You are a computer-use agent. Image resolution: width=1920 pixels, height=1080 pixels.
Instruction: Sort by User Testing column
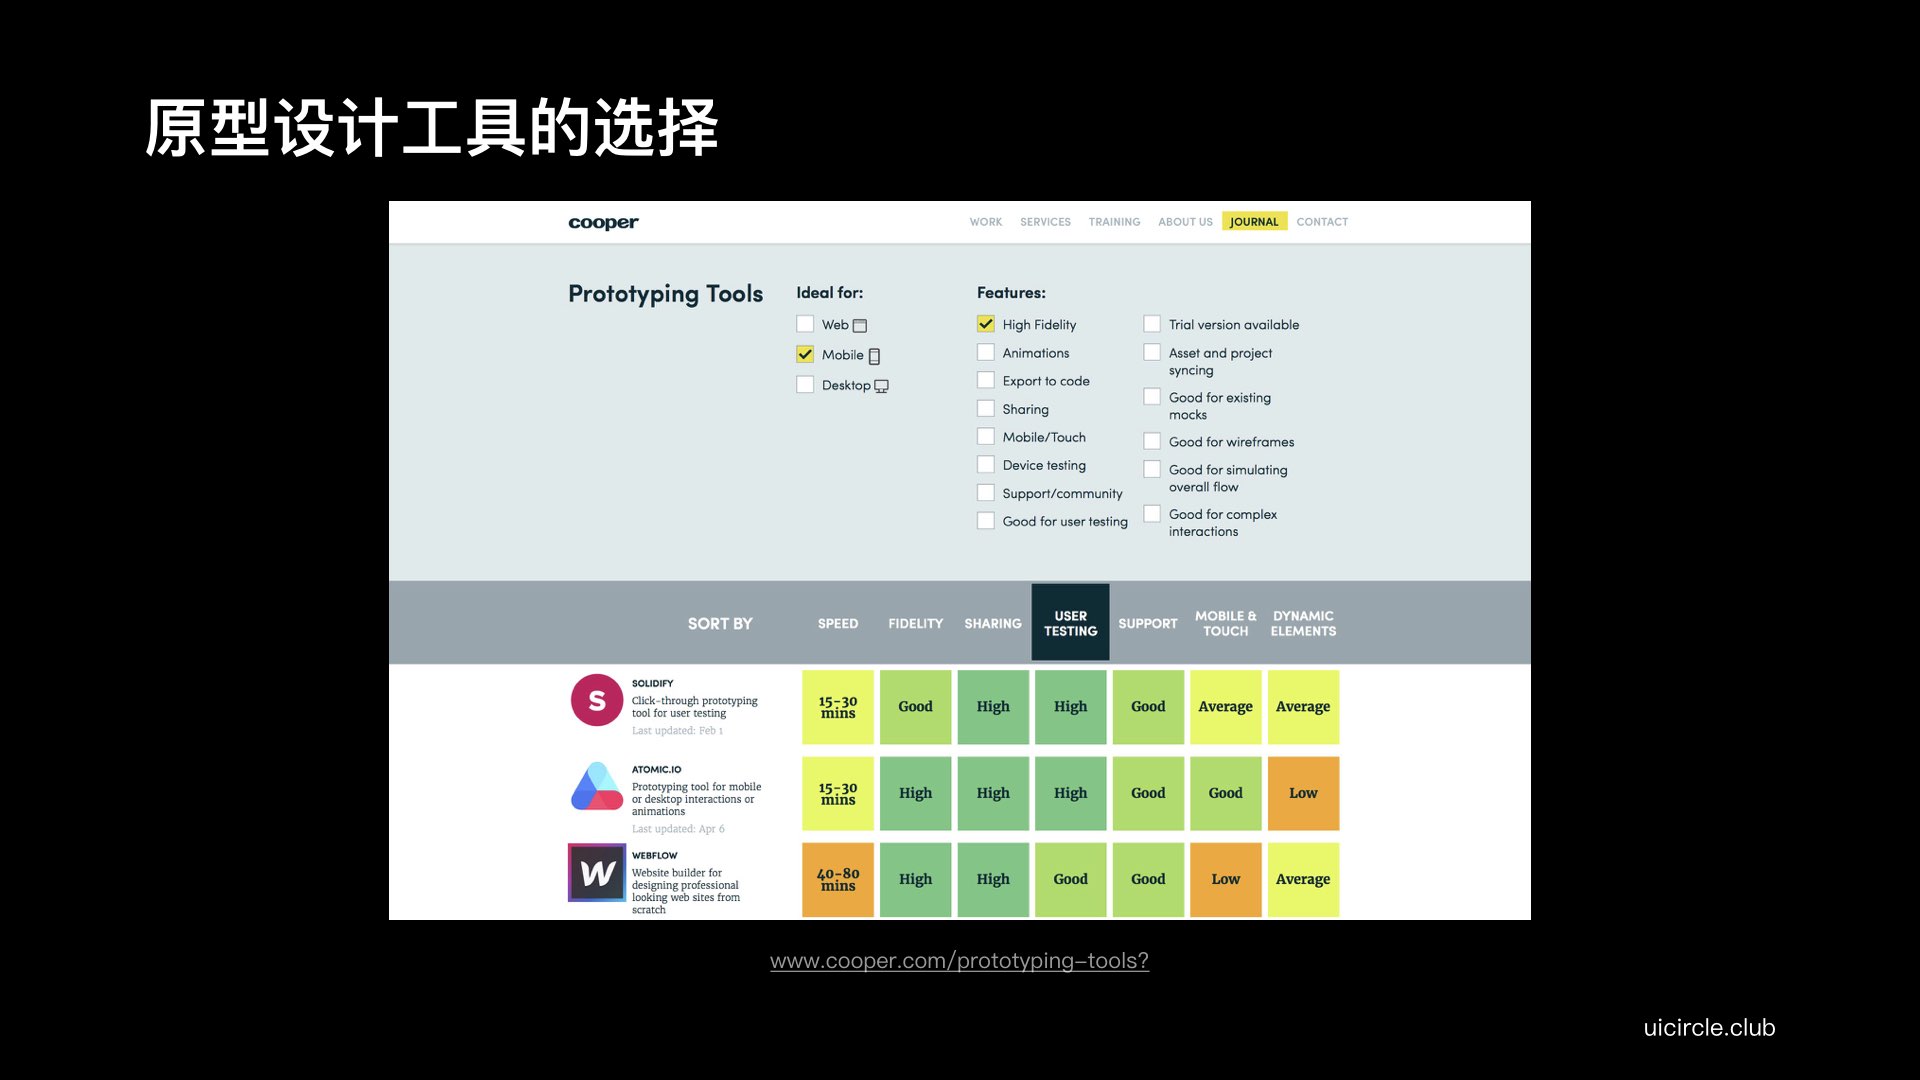click(1070, 623)
